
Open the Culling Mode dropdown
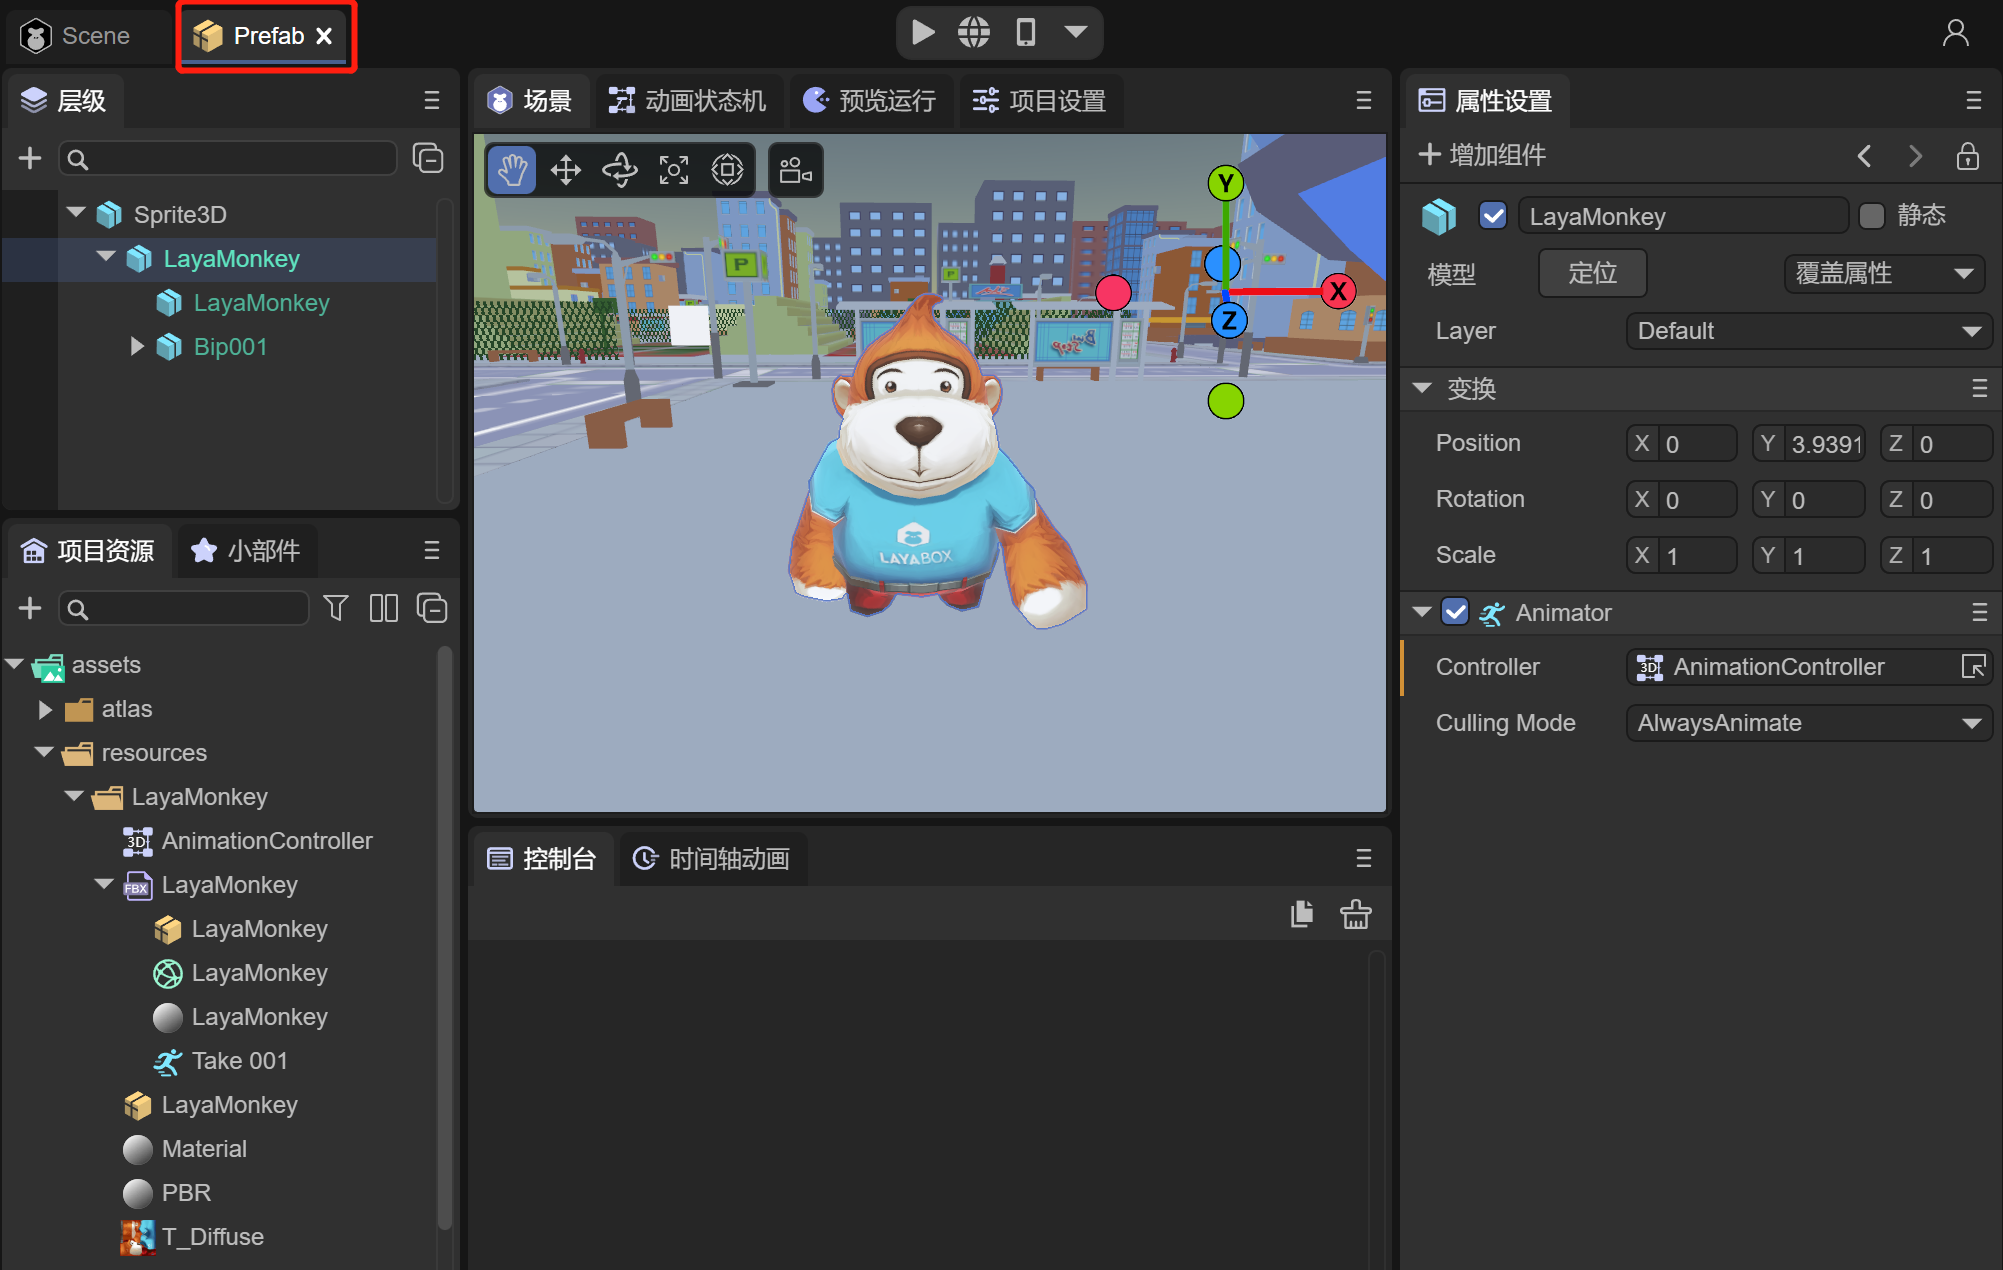click(x=1808, y=723)
